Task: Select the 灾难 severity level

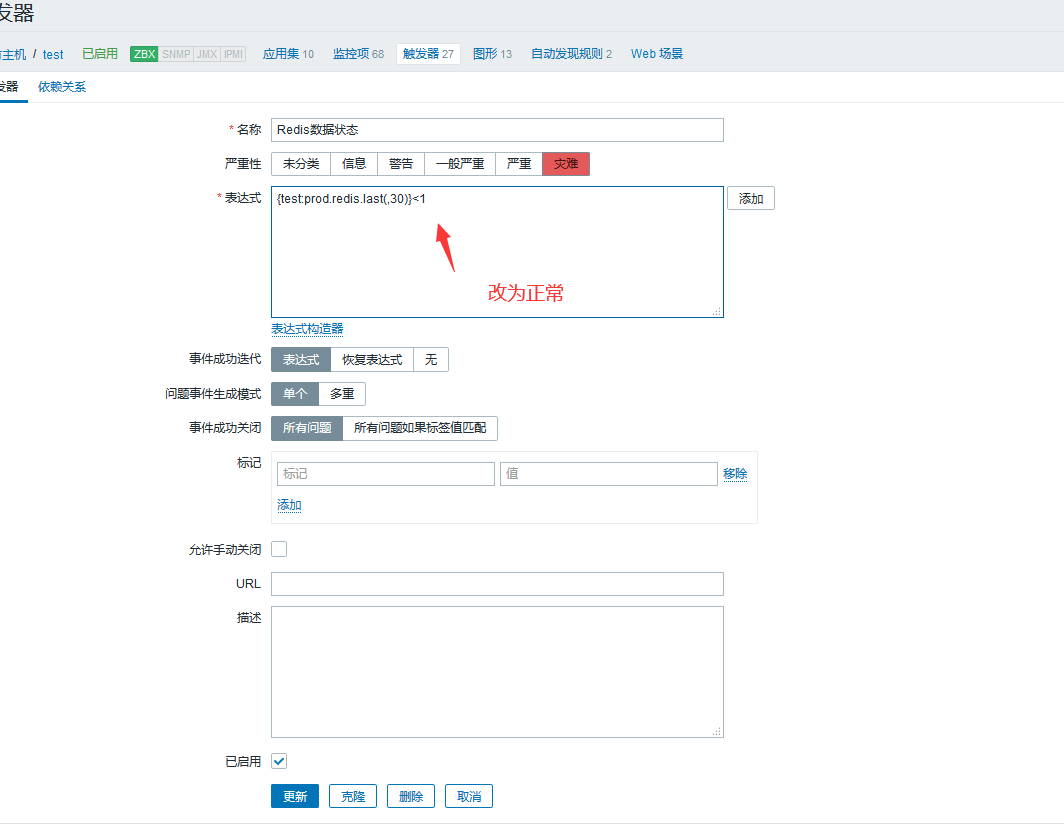Action: (566, 164)
